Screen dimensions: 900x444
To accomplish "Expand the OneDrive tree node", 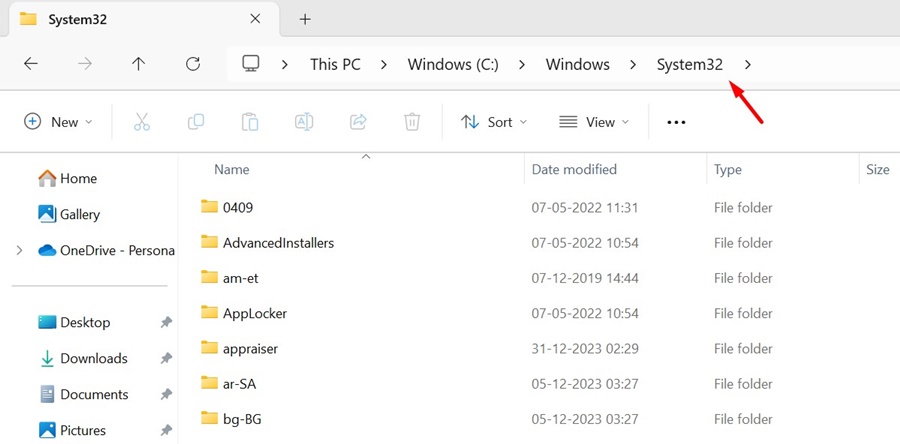I will [19, 250].
